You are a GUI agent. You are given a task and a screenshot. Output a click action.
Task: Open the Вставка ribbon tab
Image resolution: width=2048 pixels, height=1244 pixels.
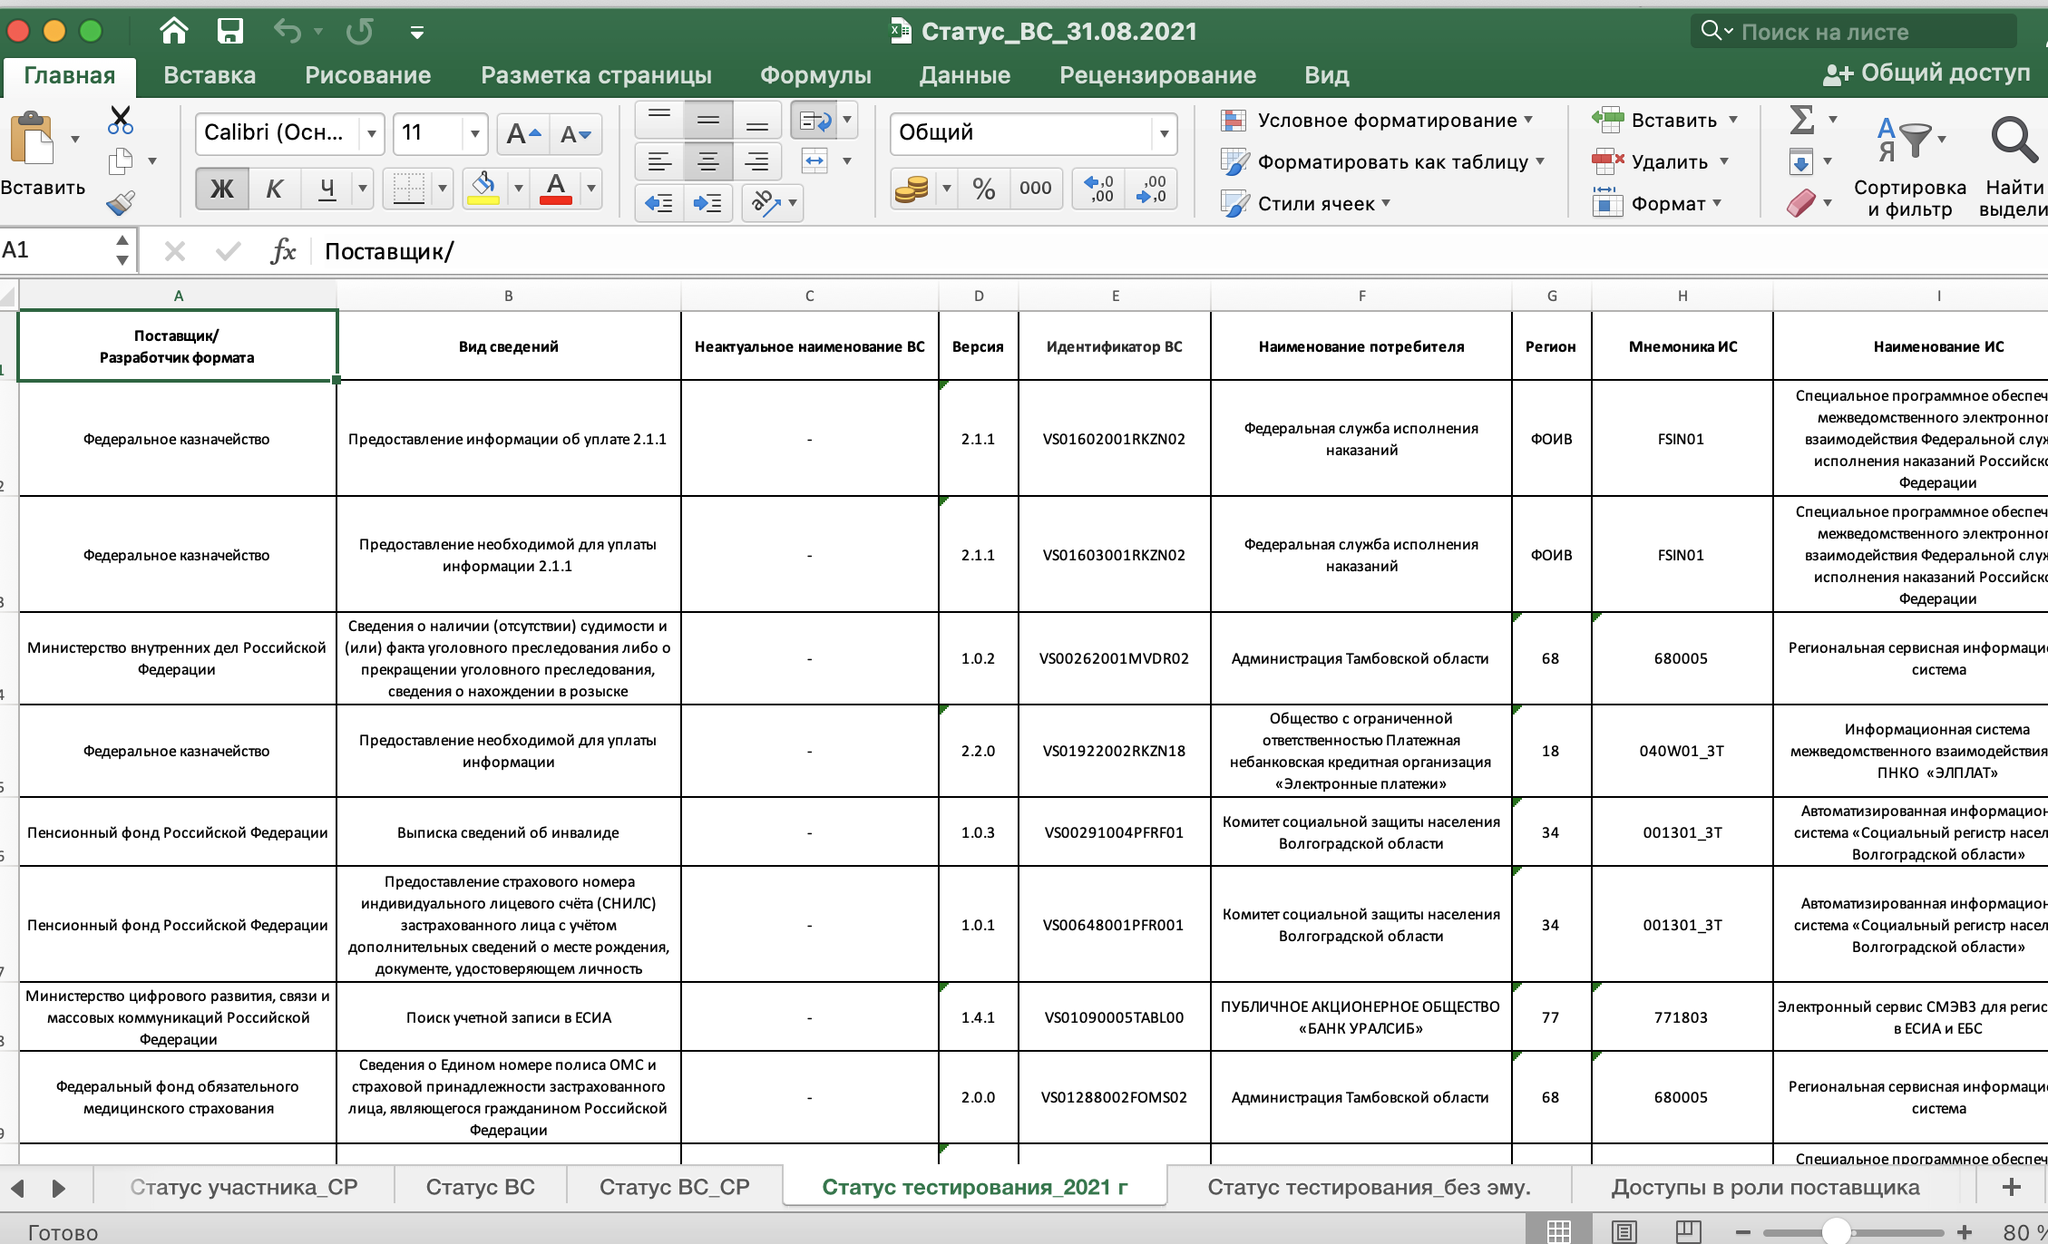pyautogui.click(x=209, y=75)
